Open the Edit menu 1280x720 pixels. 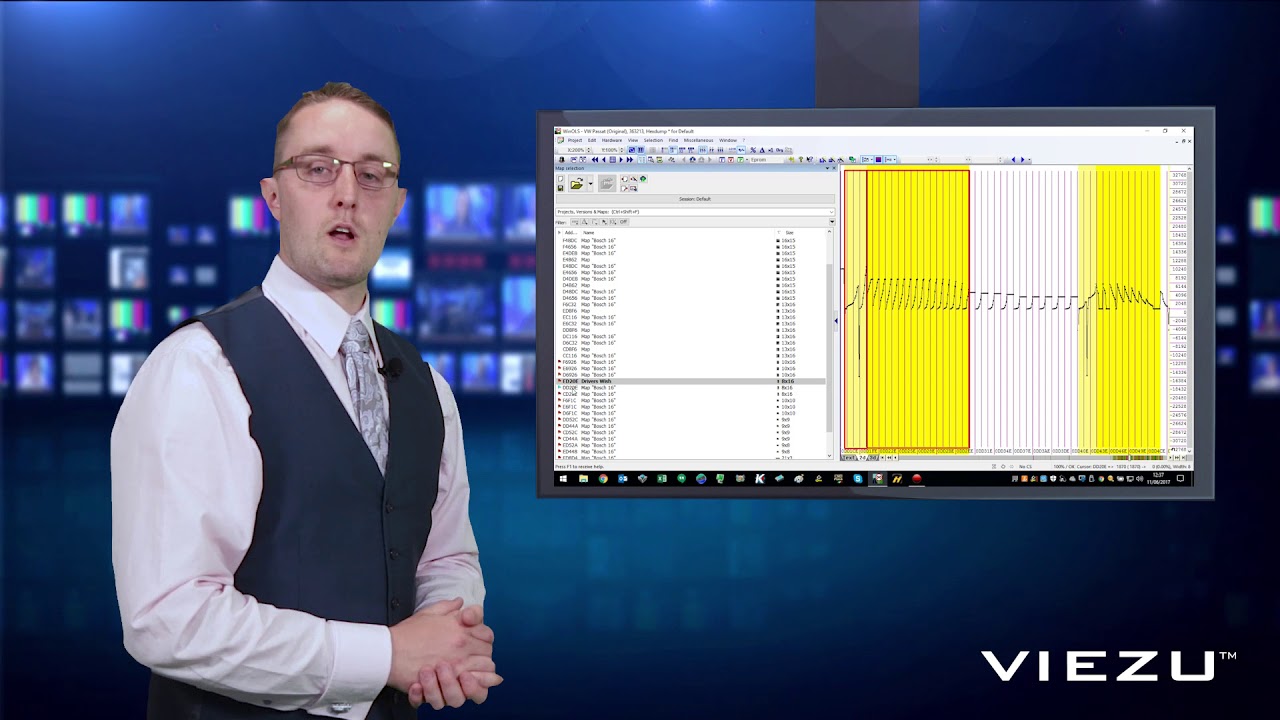(x=592, y=140)
